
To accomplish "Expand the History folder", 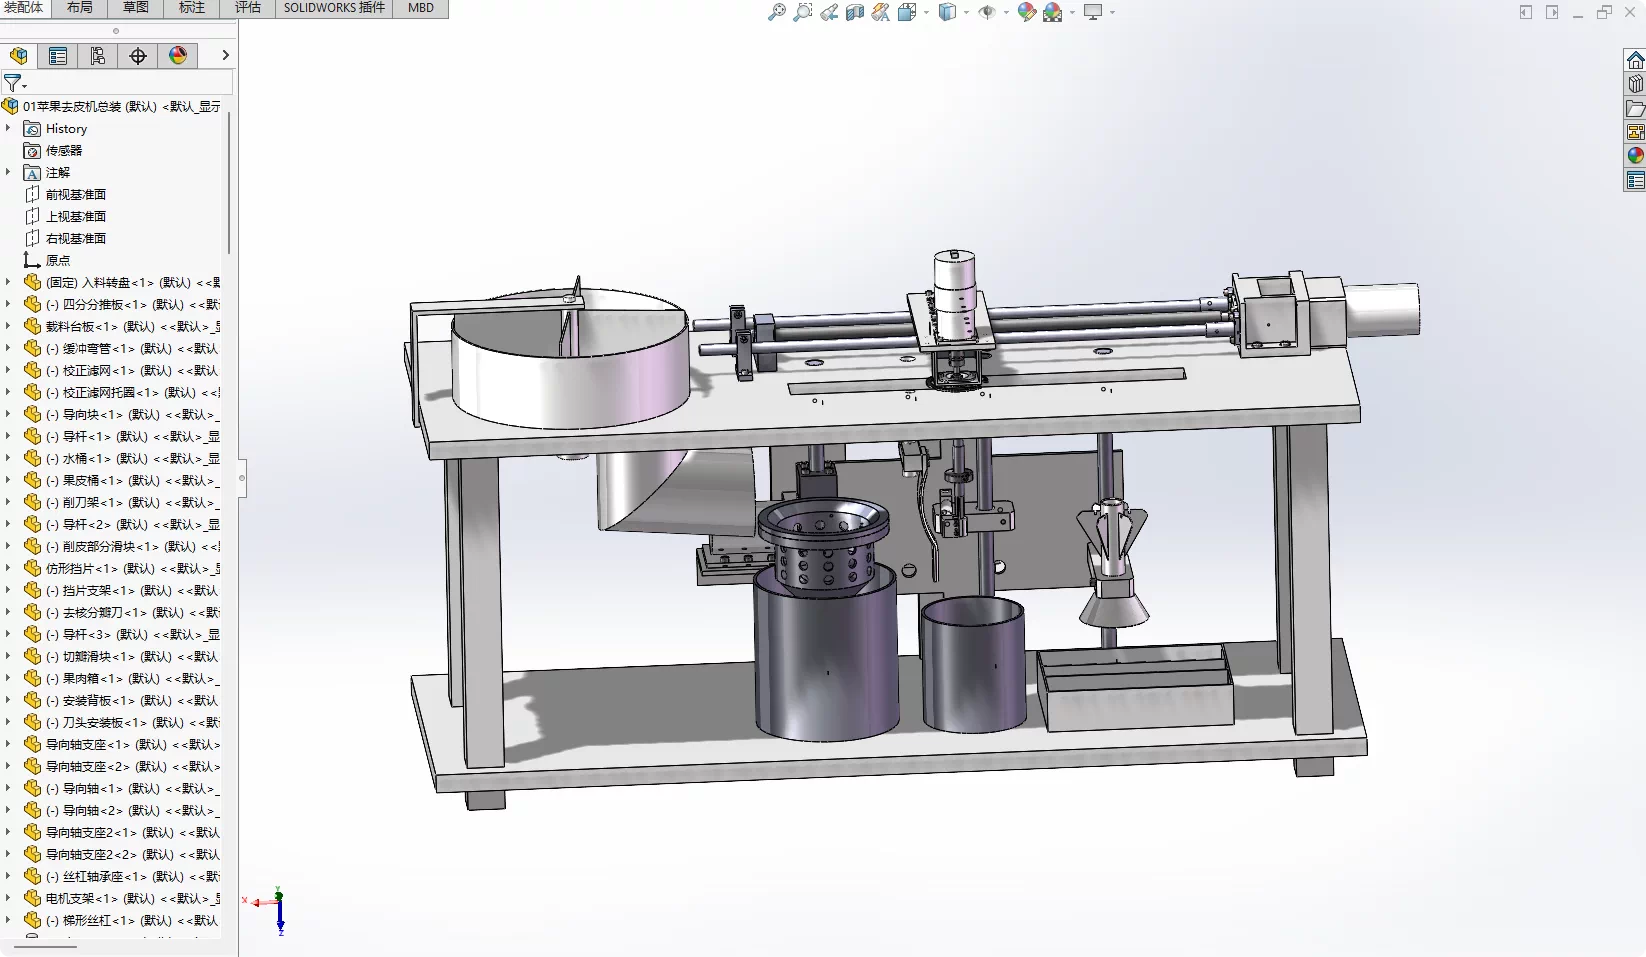I will 8,128.
